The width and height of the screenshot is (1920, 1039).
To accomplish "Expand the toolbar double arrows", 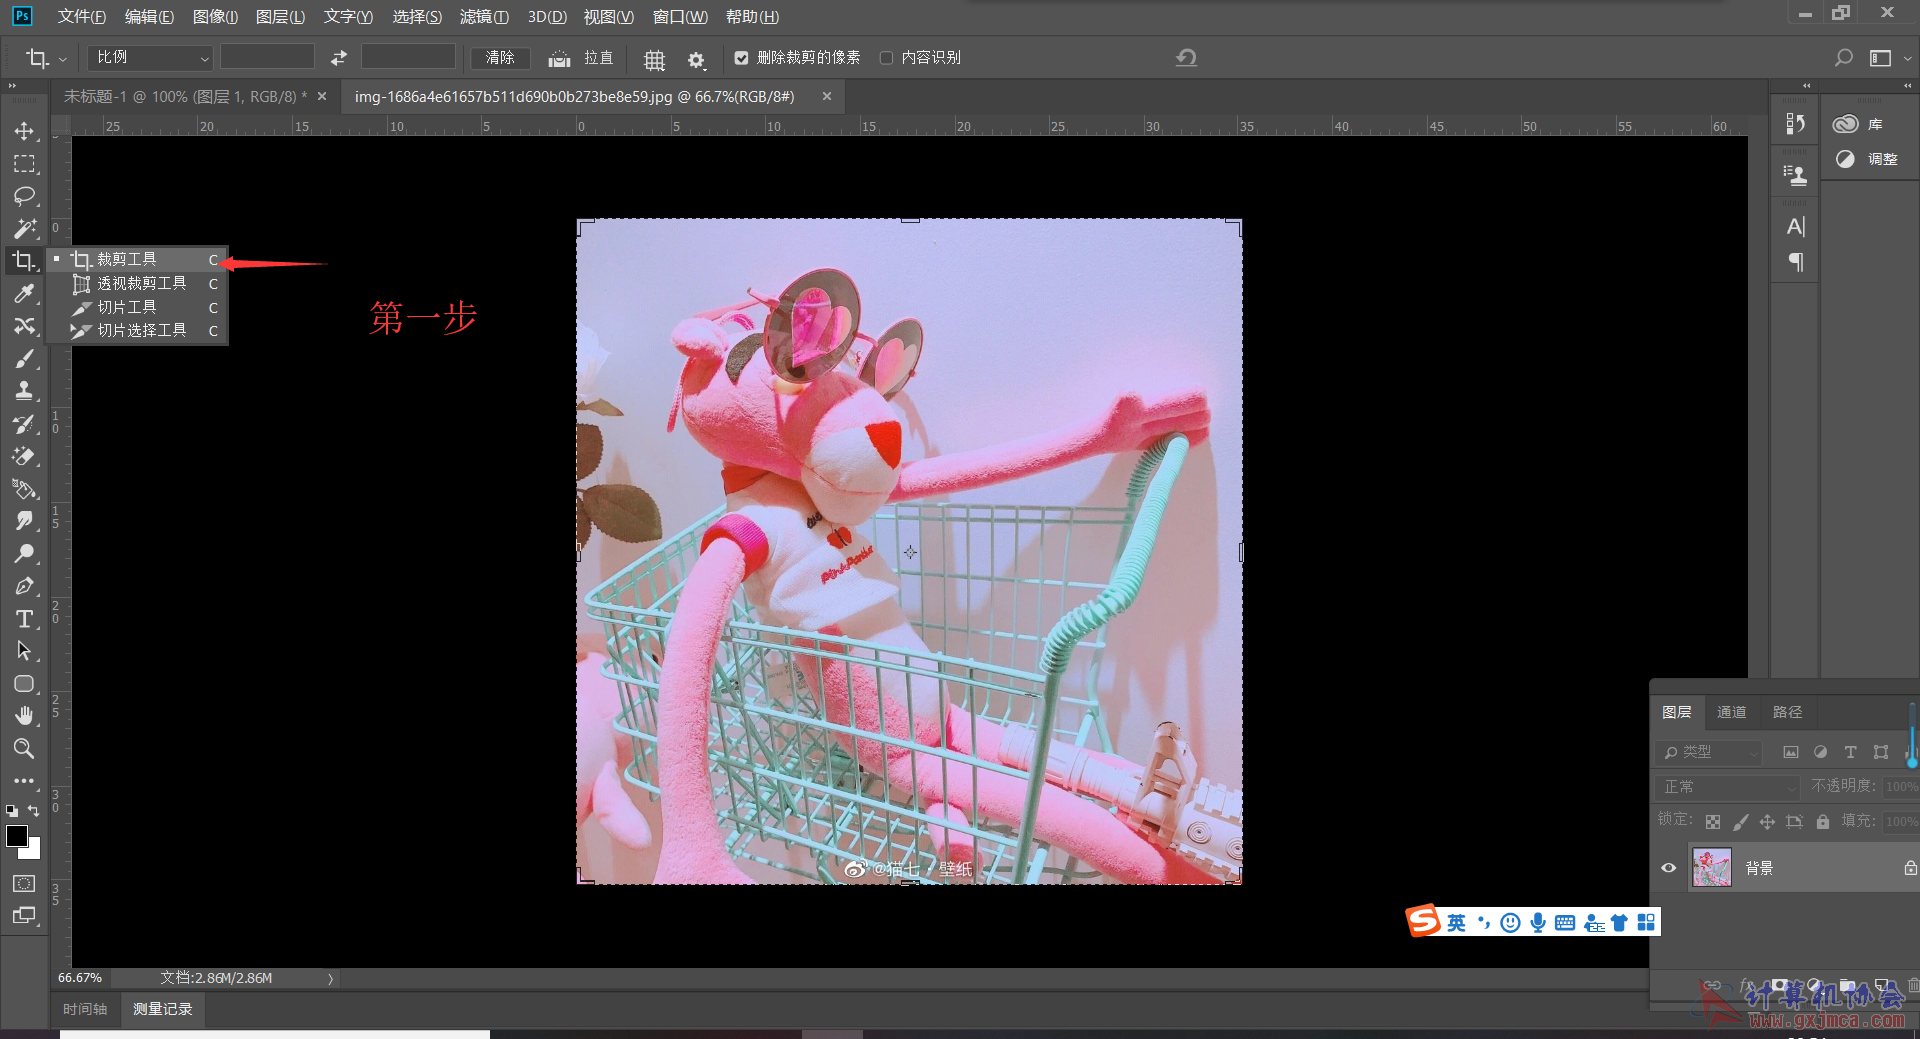I will pos(12,87).
